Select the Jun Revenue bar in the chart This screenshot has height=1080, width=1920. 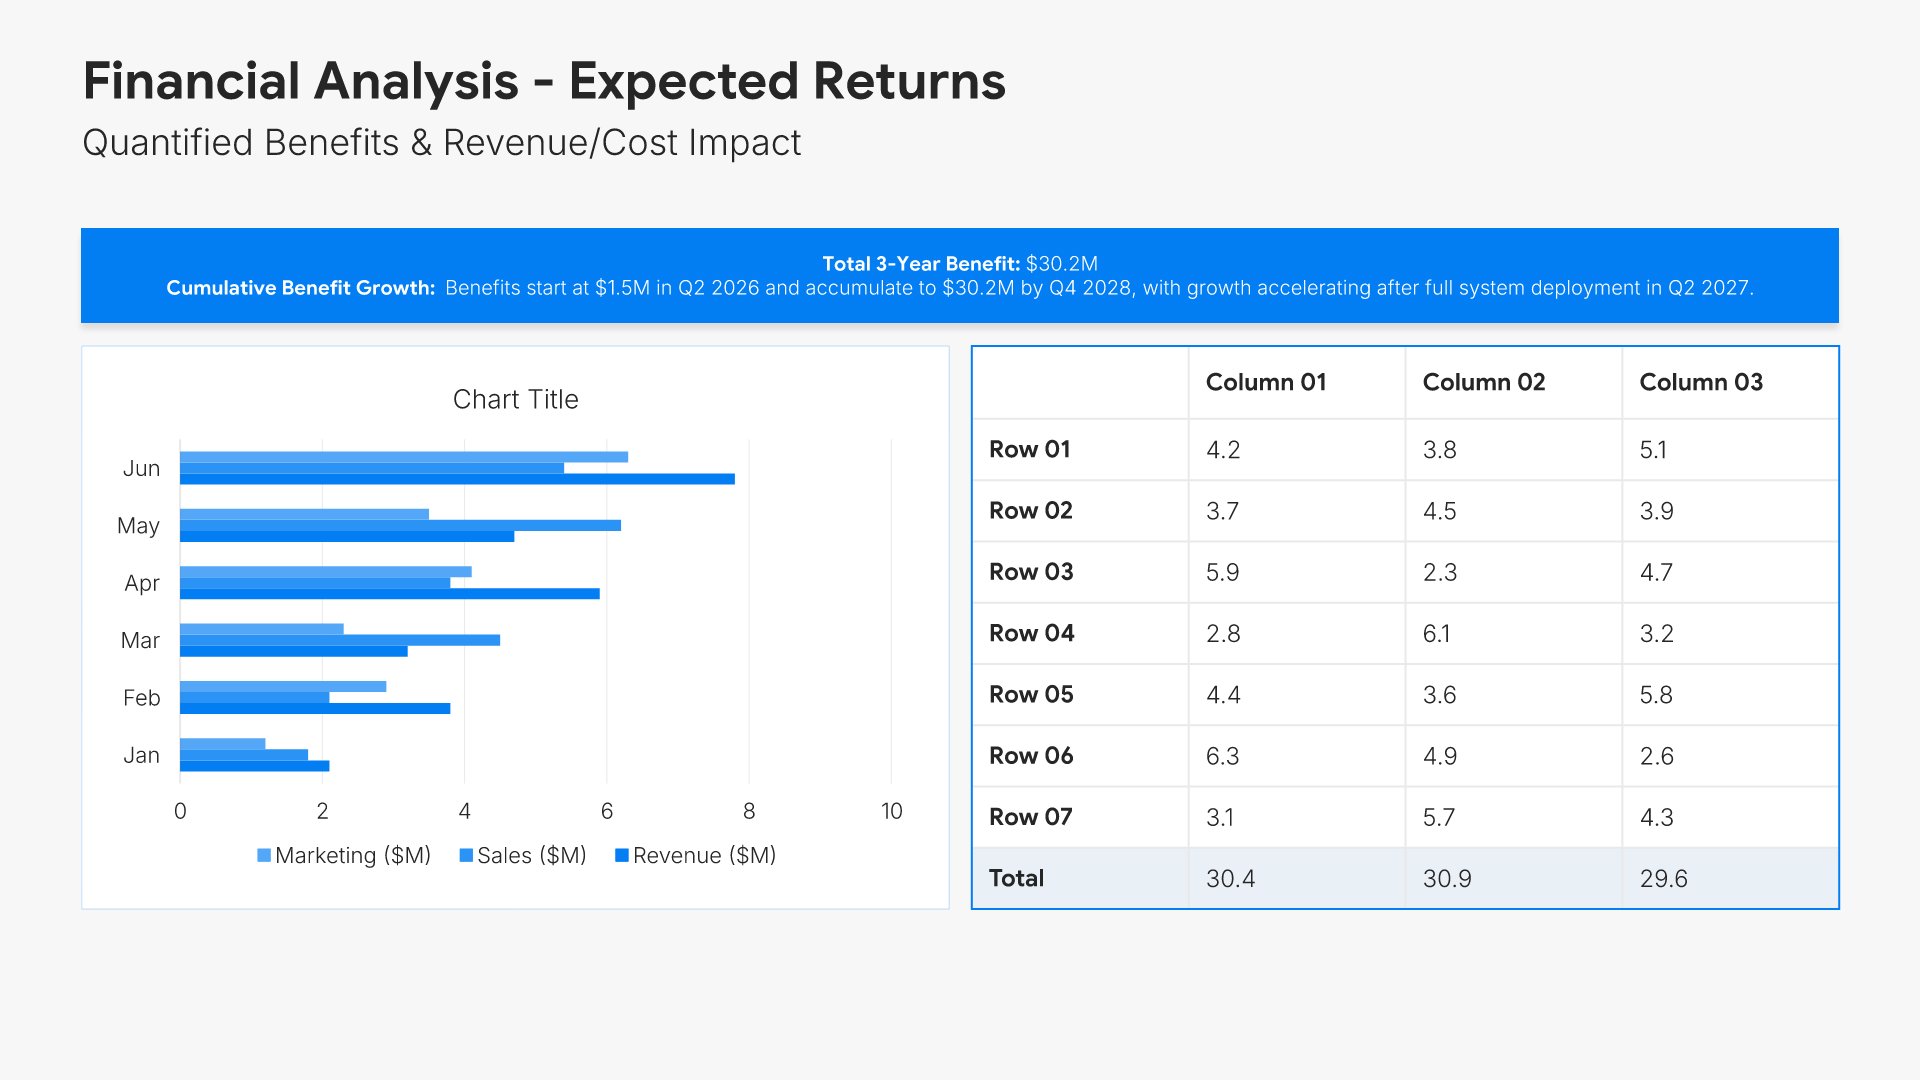[x=457, y=480]
